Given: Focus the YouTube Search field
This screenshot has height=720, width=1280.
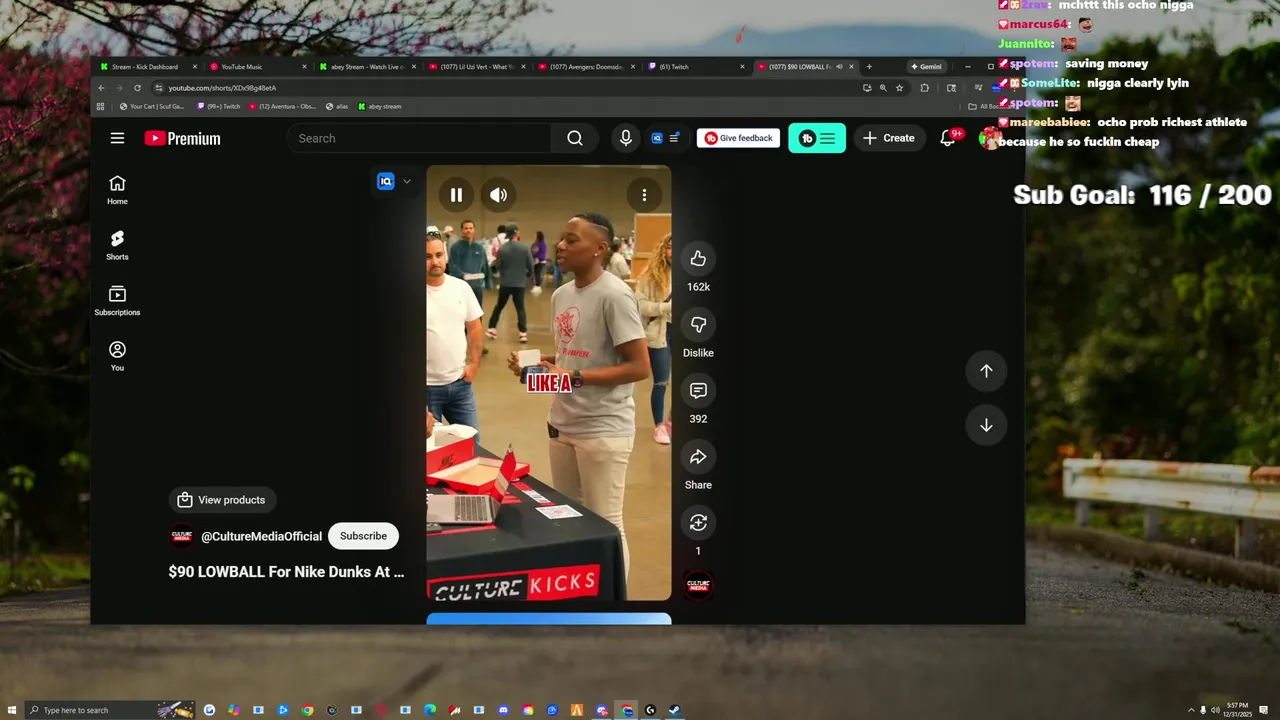Looking at the screenshot, I should point(420,138).
